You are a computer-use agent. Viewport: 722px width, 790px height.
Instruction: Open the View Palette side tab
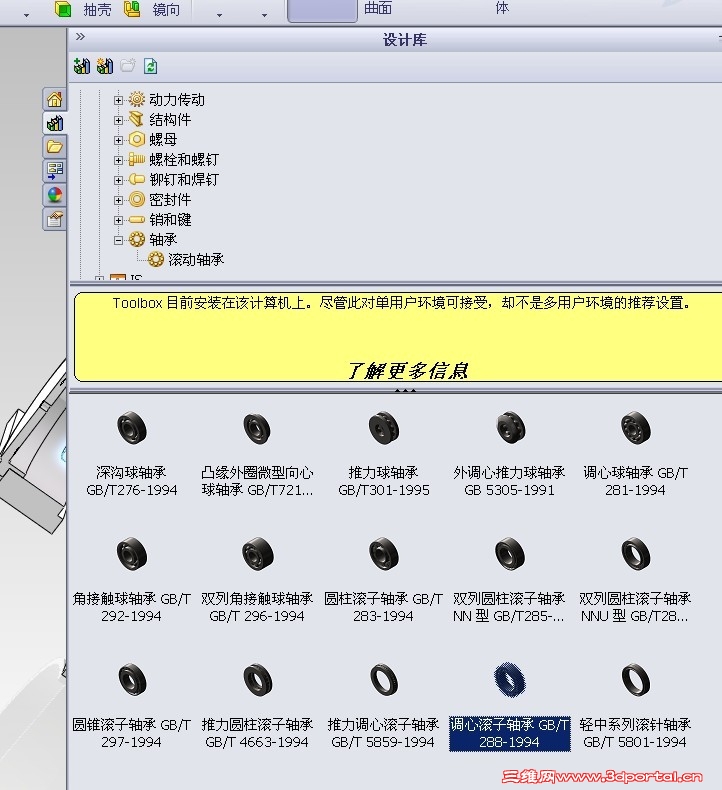[x=54, y=171]
